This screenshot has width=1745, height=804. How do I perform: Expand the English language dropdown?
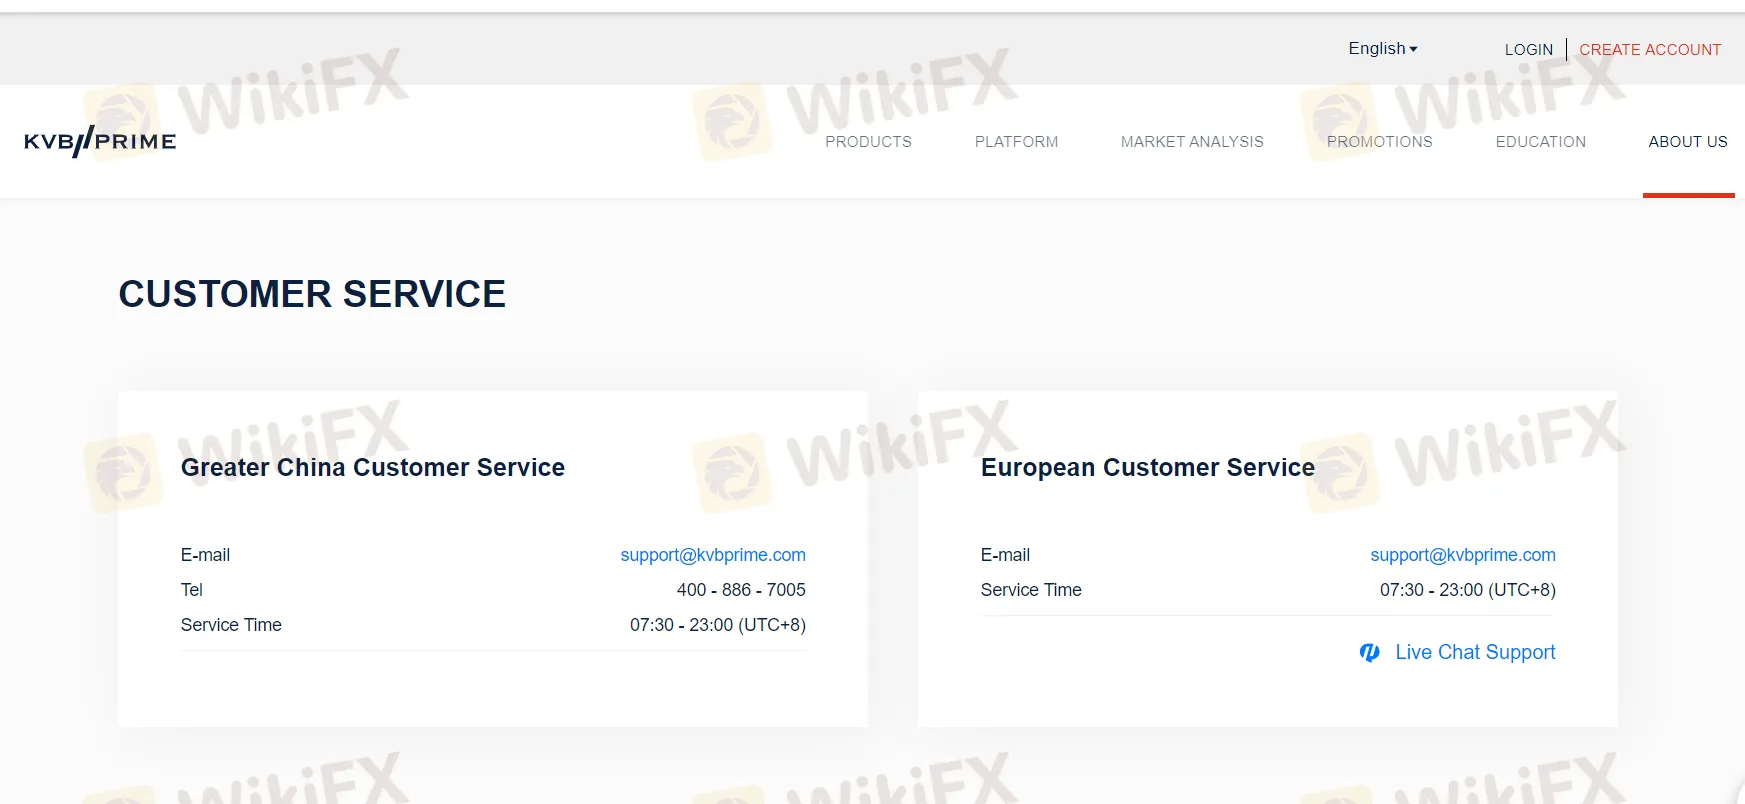(x=1382, y=48)
